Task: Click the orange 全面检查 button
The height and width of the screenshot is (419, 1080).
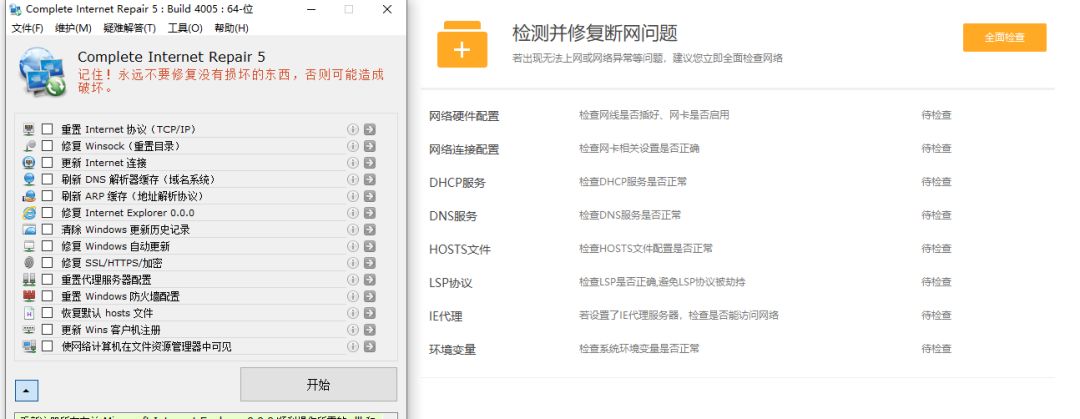Action: (x=1004, y=37)
